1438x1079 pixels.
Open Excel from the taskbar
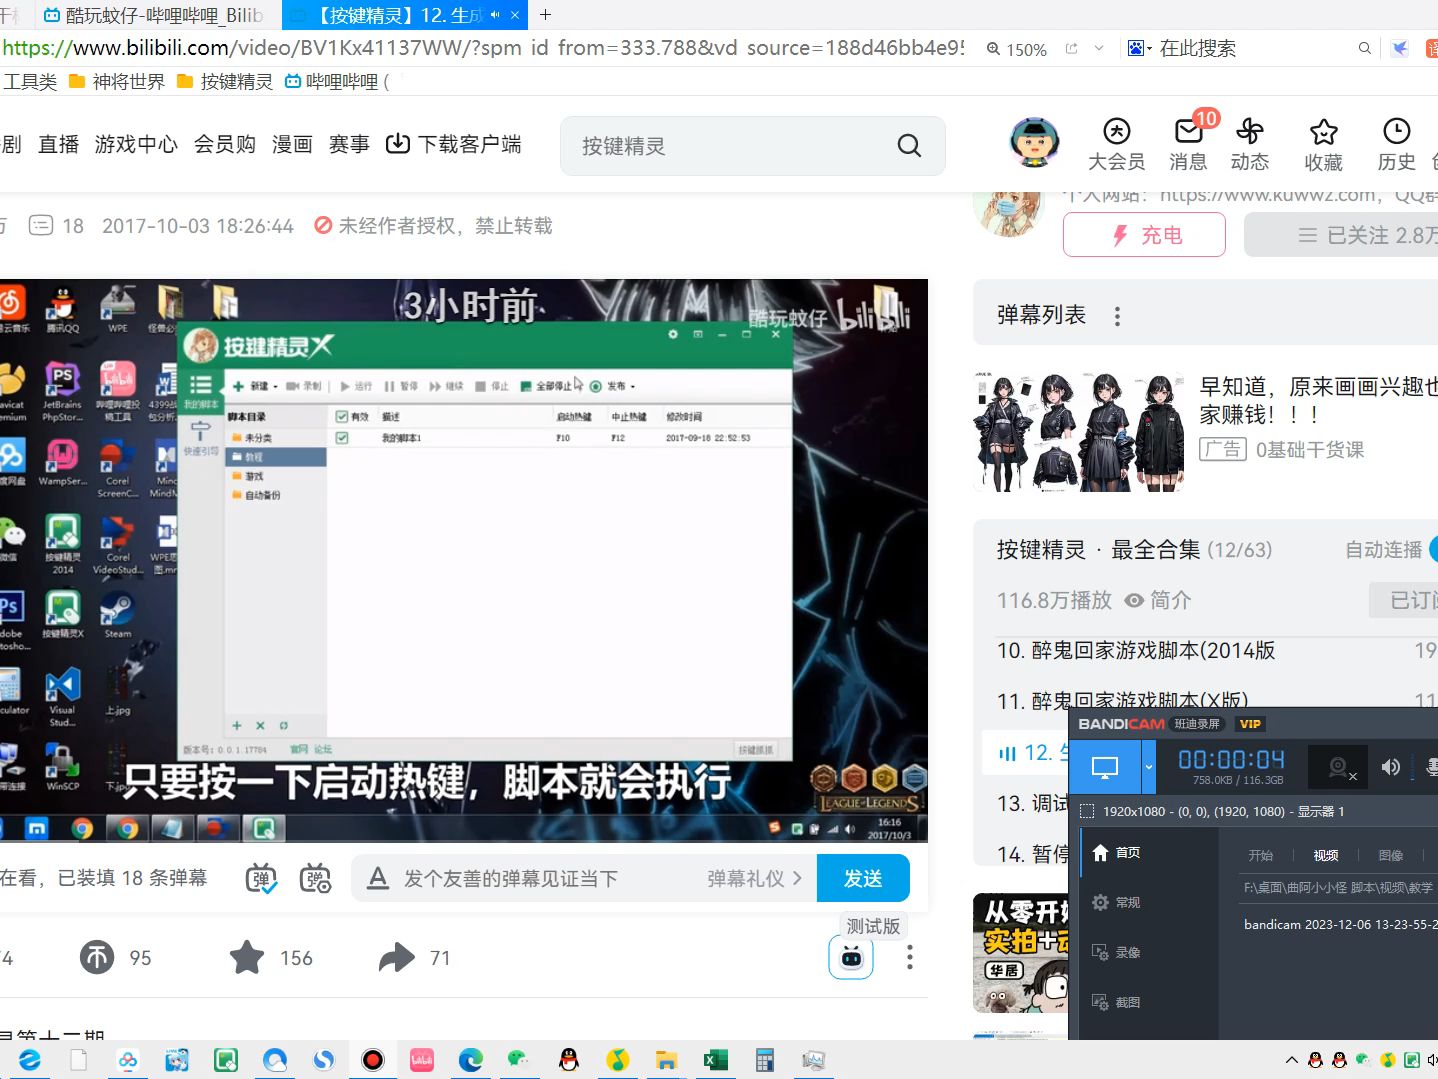[x=714, y=1059]
